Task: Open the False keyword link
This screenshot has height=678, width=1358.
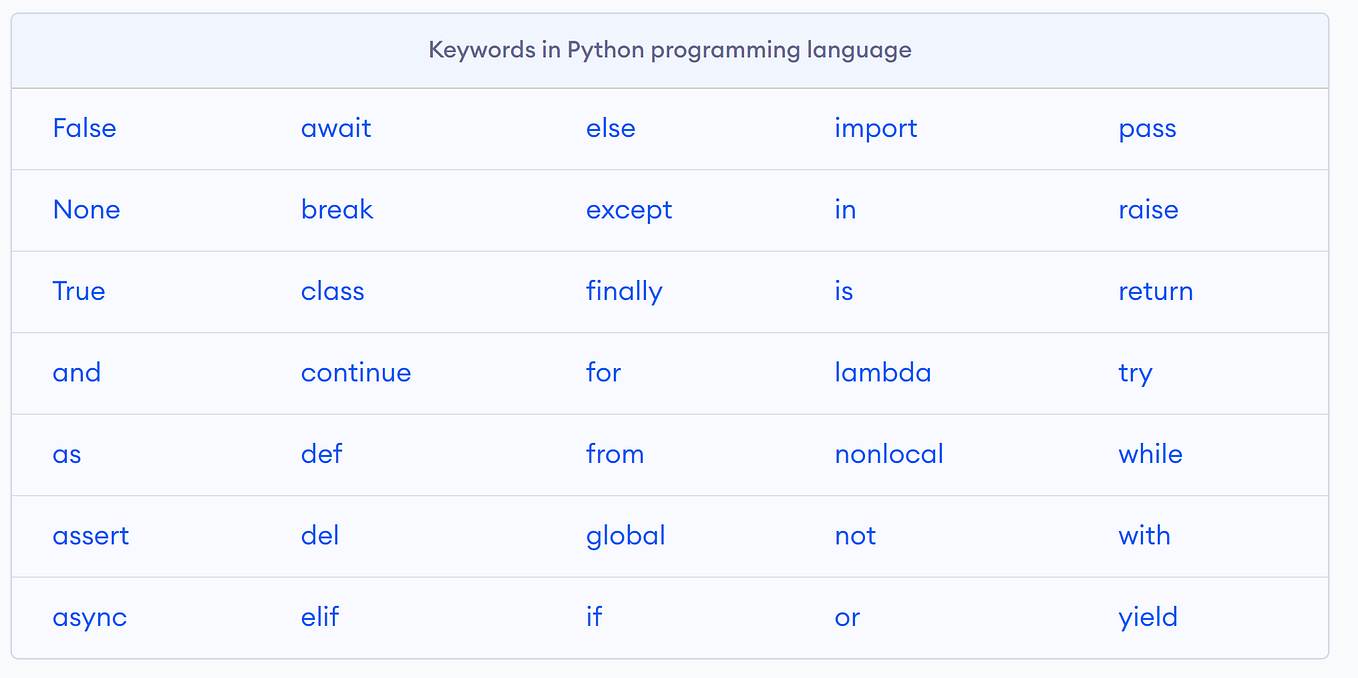Action: coord(84,128)
